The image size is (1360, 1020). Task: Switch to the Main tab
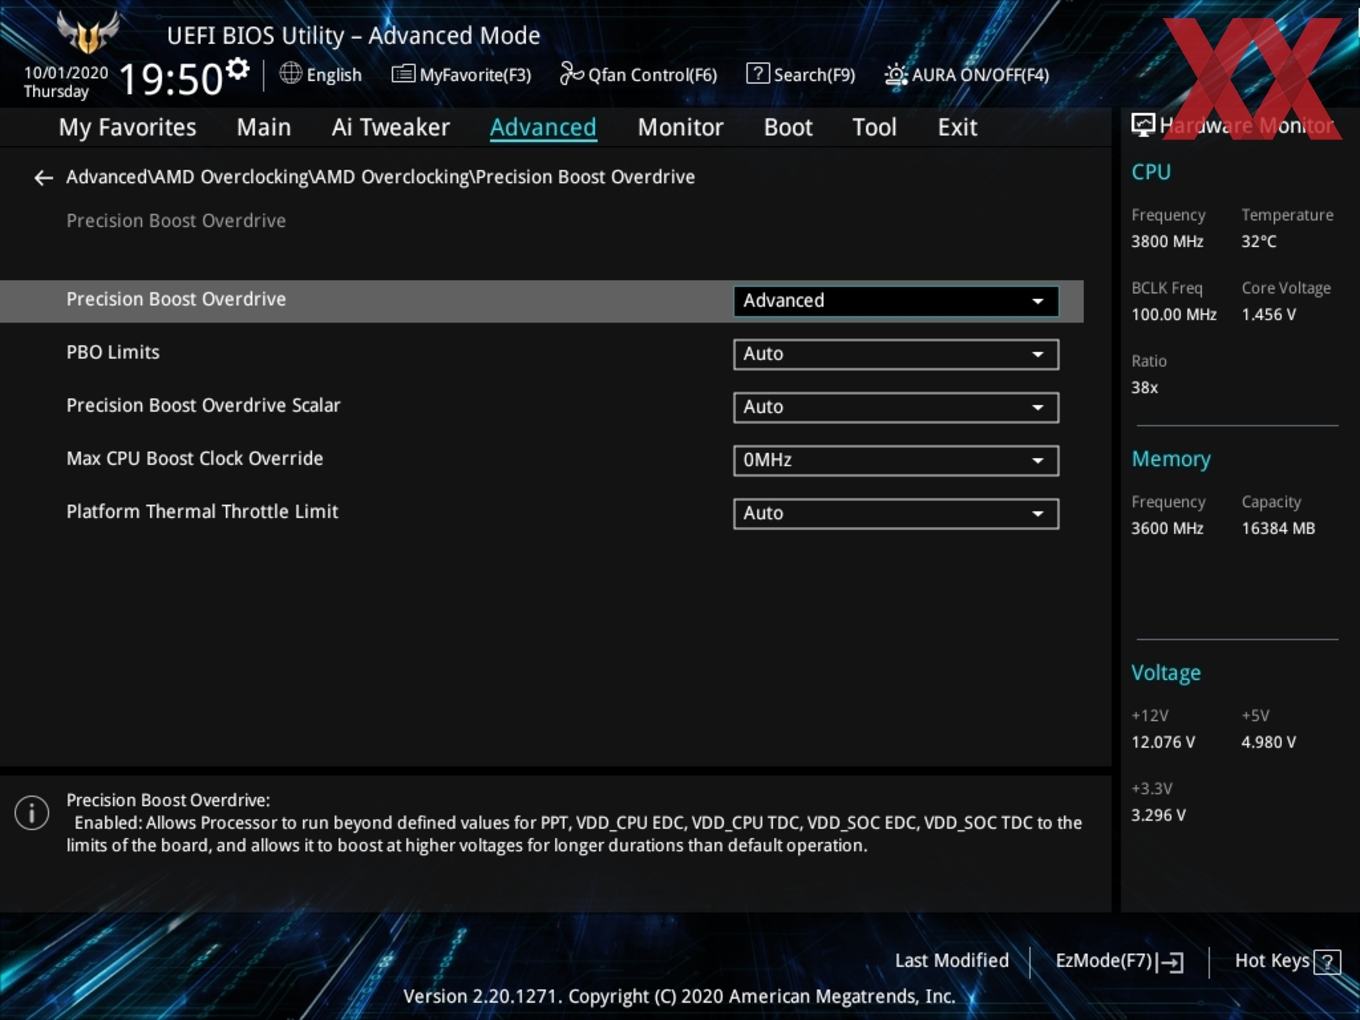264,127
